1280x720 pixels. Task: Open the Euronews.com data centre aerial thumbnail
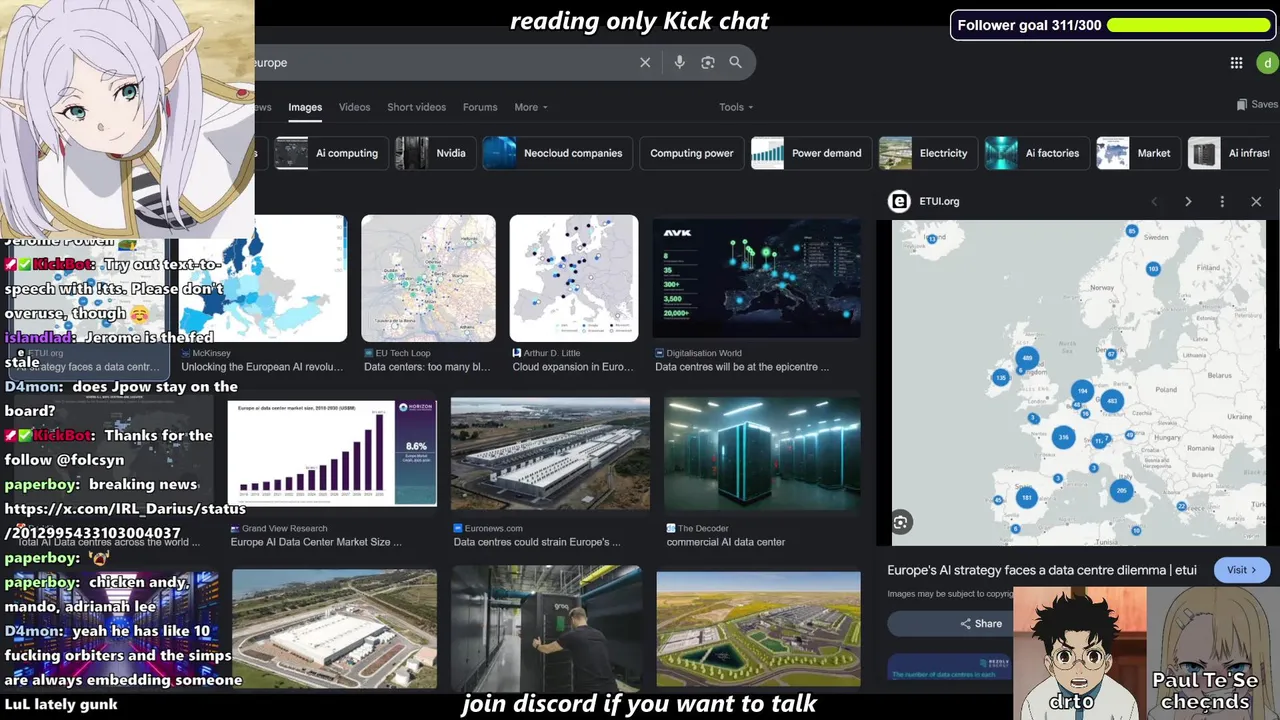pyautogui.click(x=550, y=454)
